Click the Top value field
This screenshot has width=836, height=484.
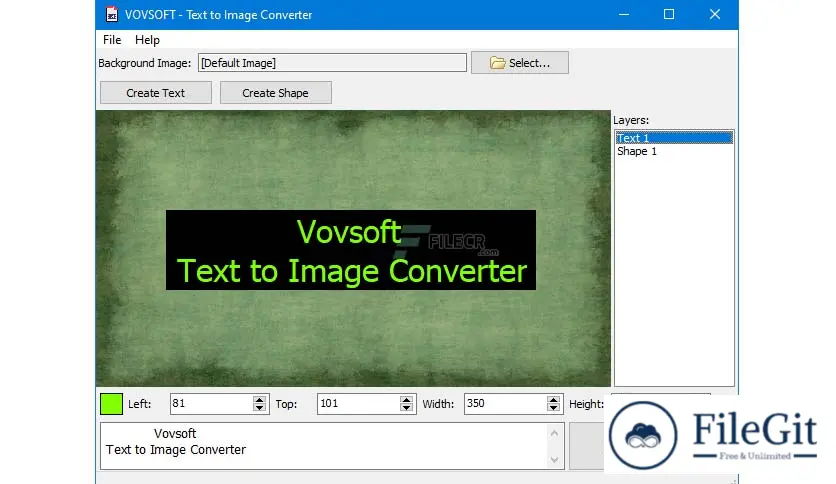(358, 404)
